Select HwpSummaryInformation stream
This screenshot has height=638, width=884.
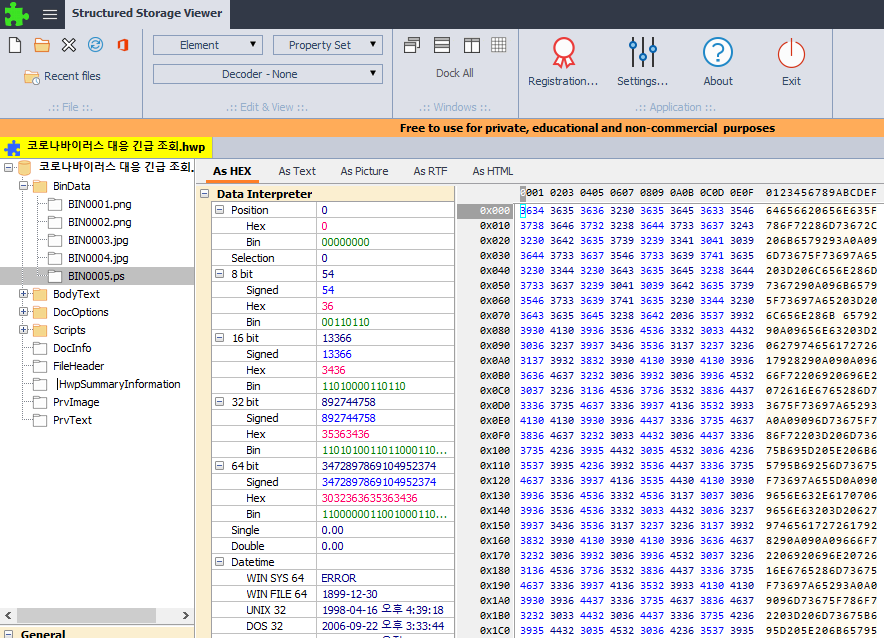point(118,384)
